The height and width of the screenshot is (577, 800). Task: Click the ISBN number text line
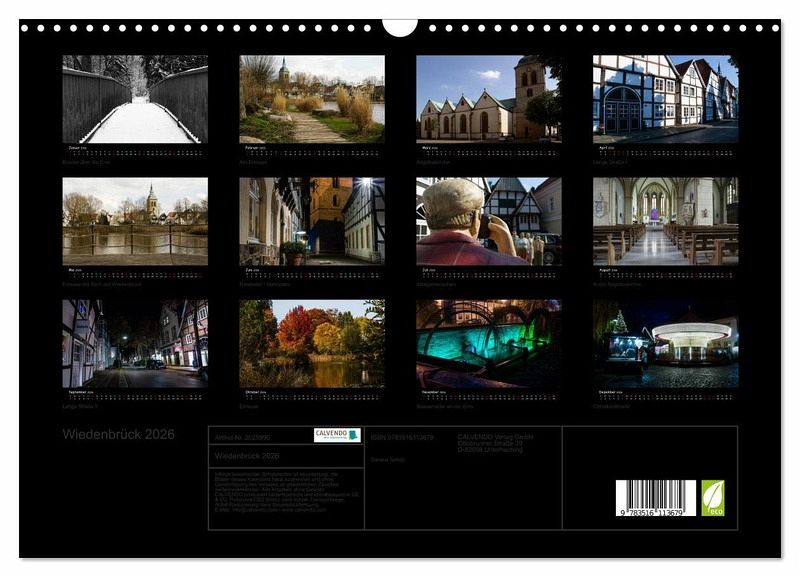pos(402,437)
